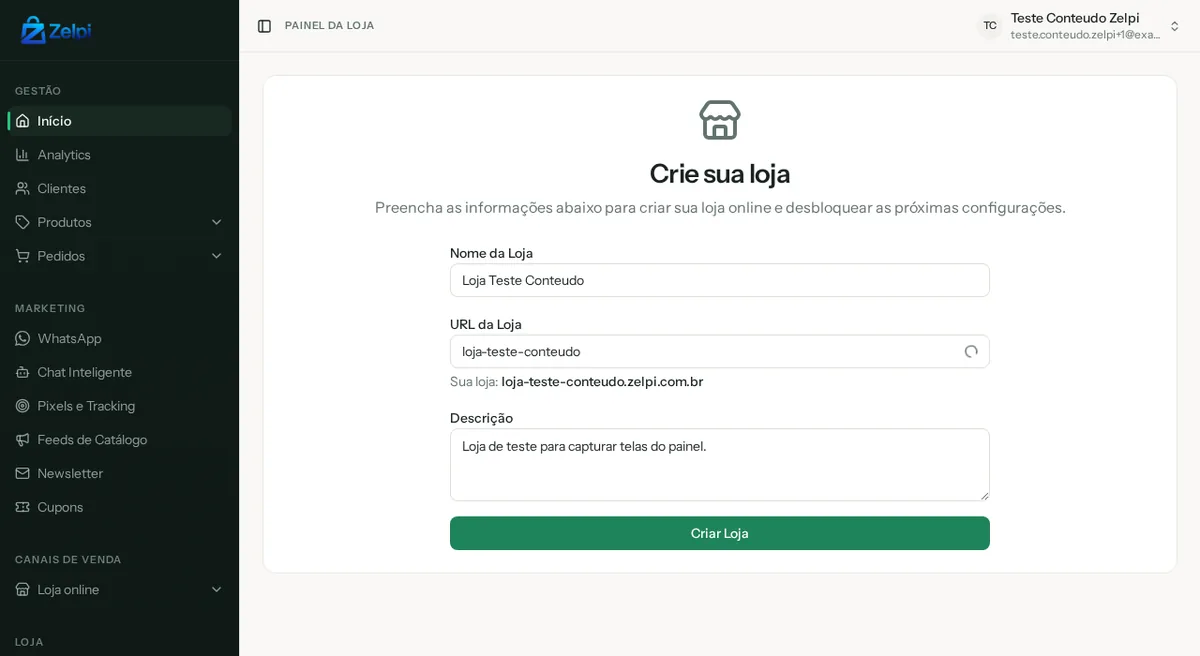Click the Zelpi logo
The width and height of the screenshot is (1200, 656).
56,30
